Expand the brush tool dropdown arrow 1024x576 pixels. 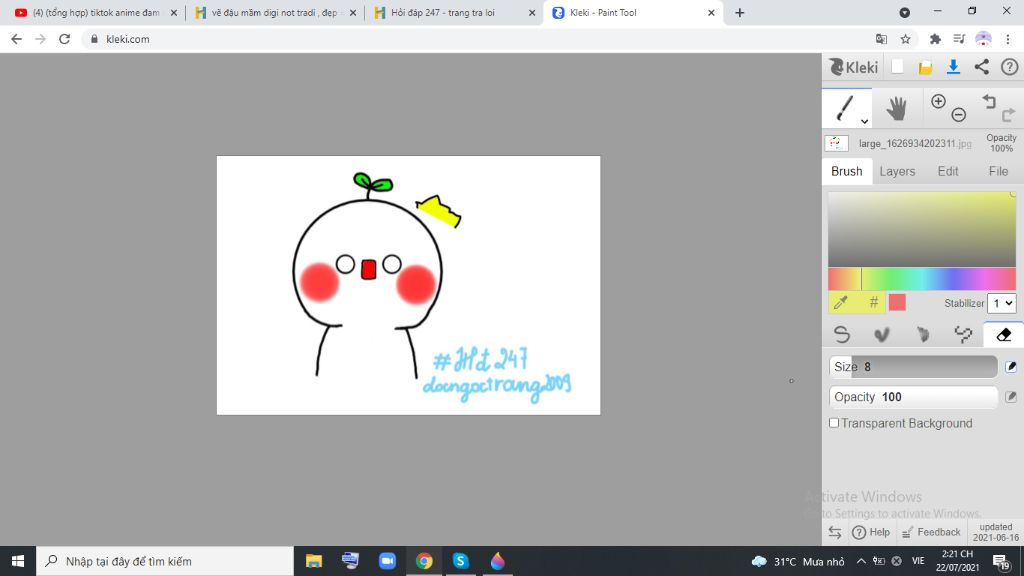tap(864, 121)
